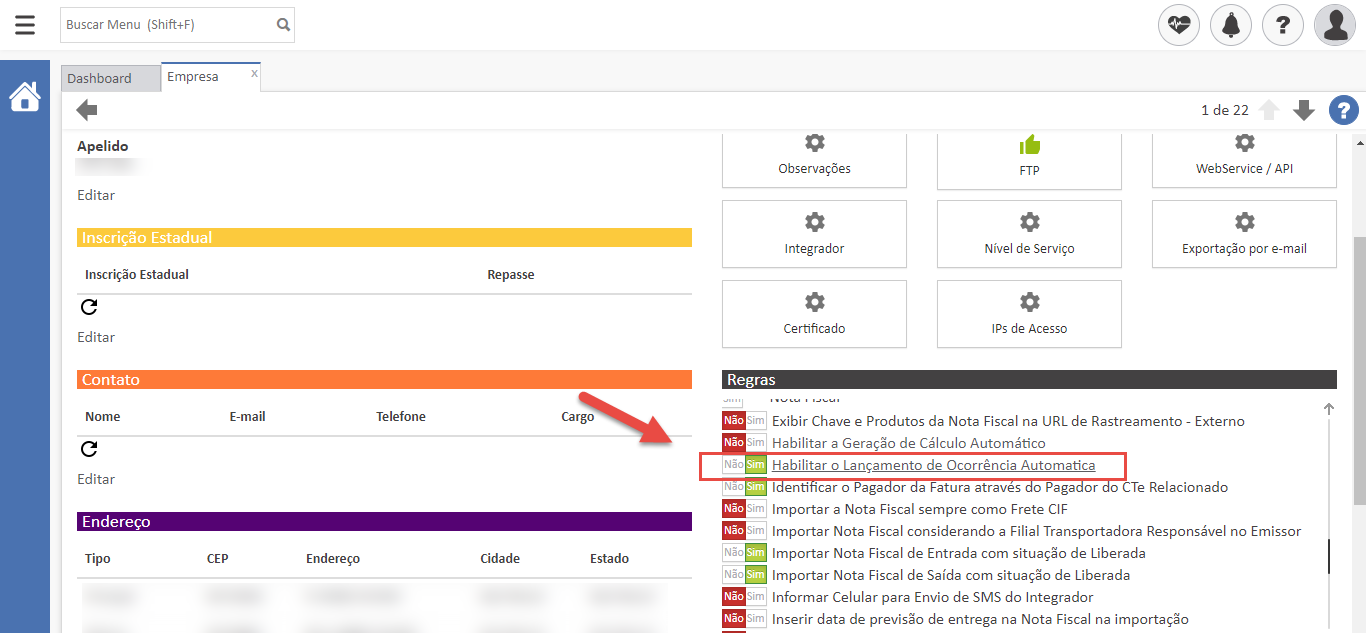The image size is (1366, 633).
Task: Click the back arrow icon
Action: 87,110
